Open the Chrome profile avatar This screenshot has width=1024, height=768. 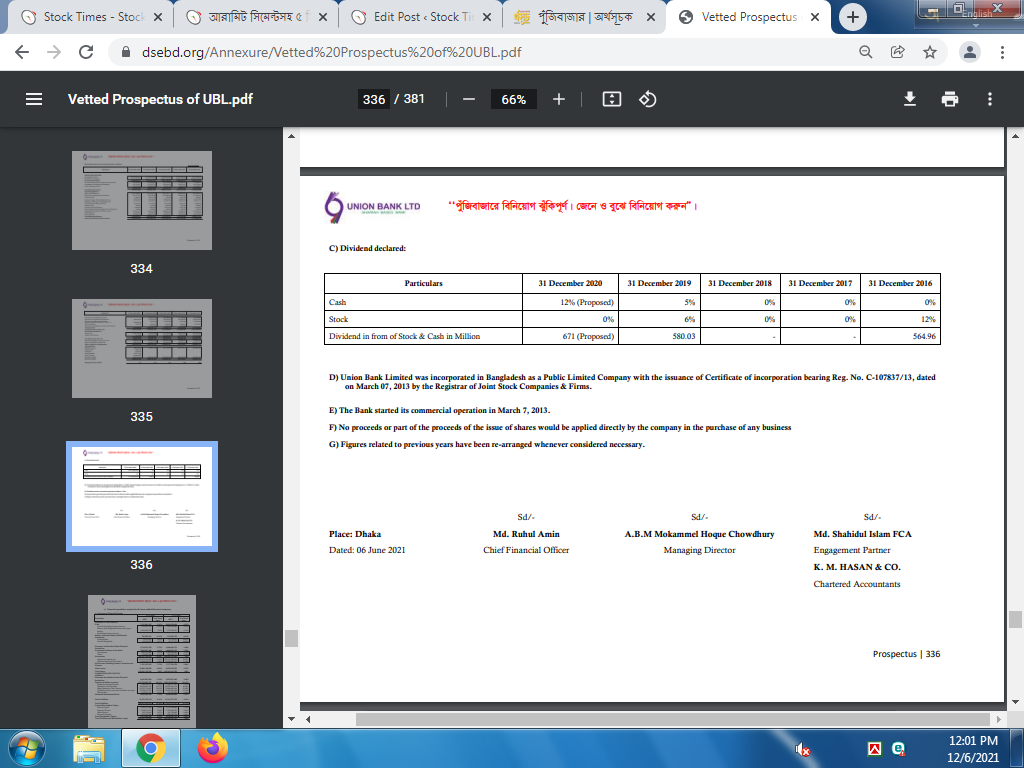(970, 52)
